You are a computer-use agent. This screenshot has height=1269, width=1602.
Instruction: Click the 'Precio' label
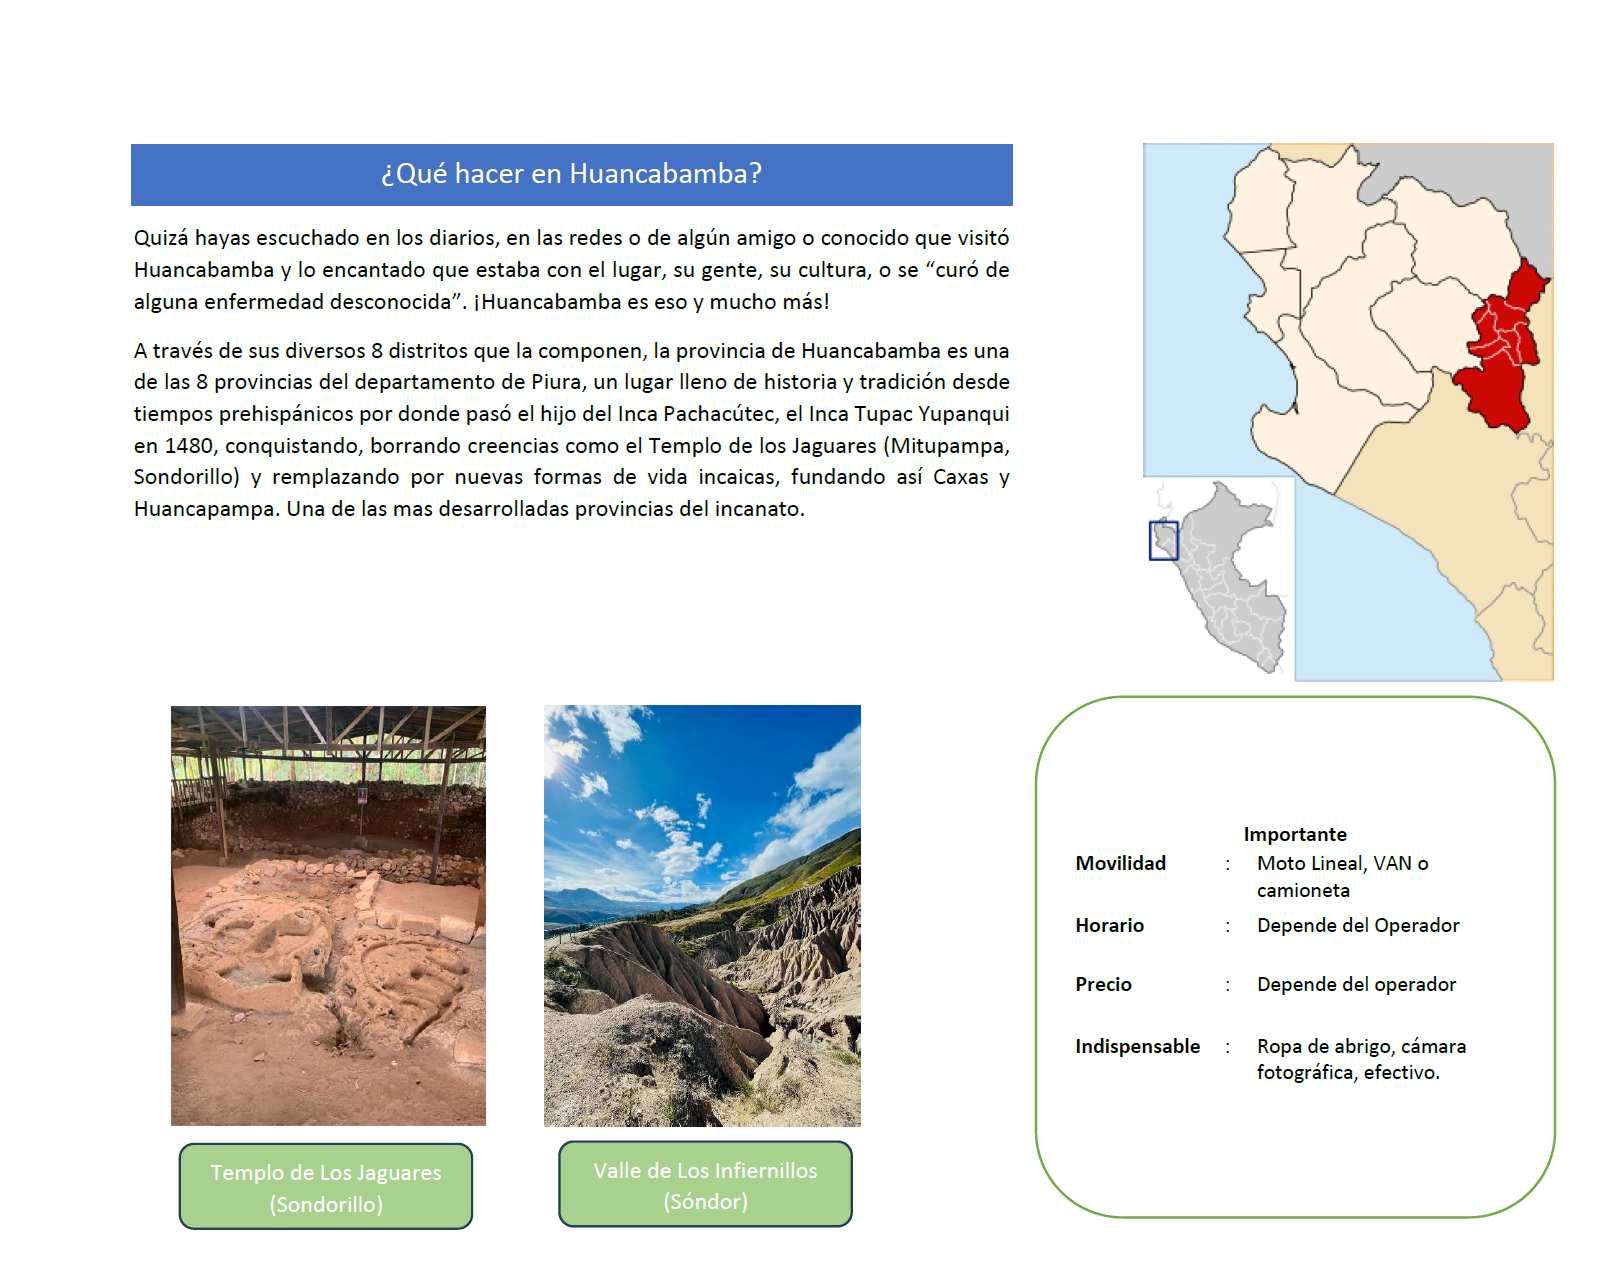click(1103, 984)
